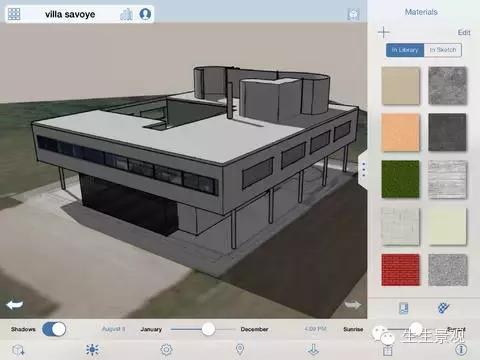Open the add 3D object cube tool
The width and height of the screenshot is (480, 360).
[x=18, y=350]
